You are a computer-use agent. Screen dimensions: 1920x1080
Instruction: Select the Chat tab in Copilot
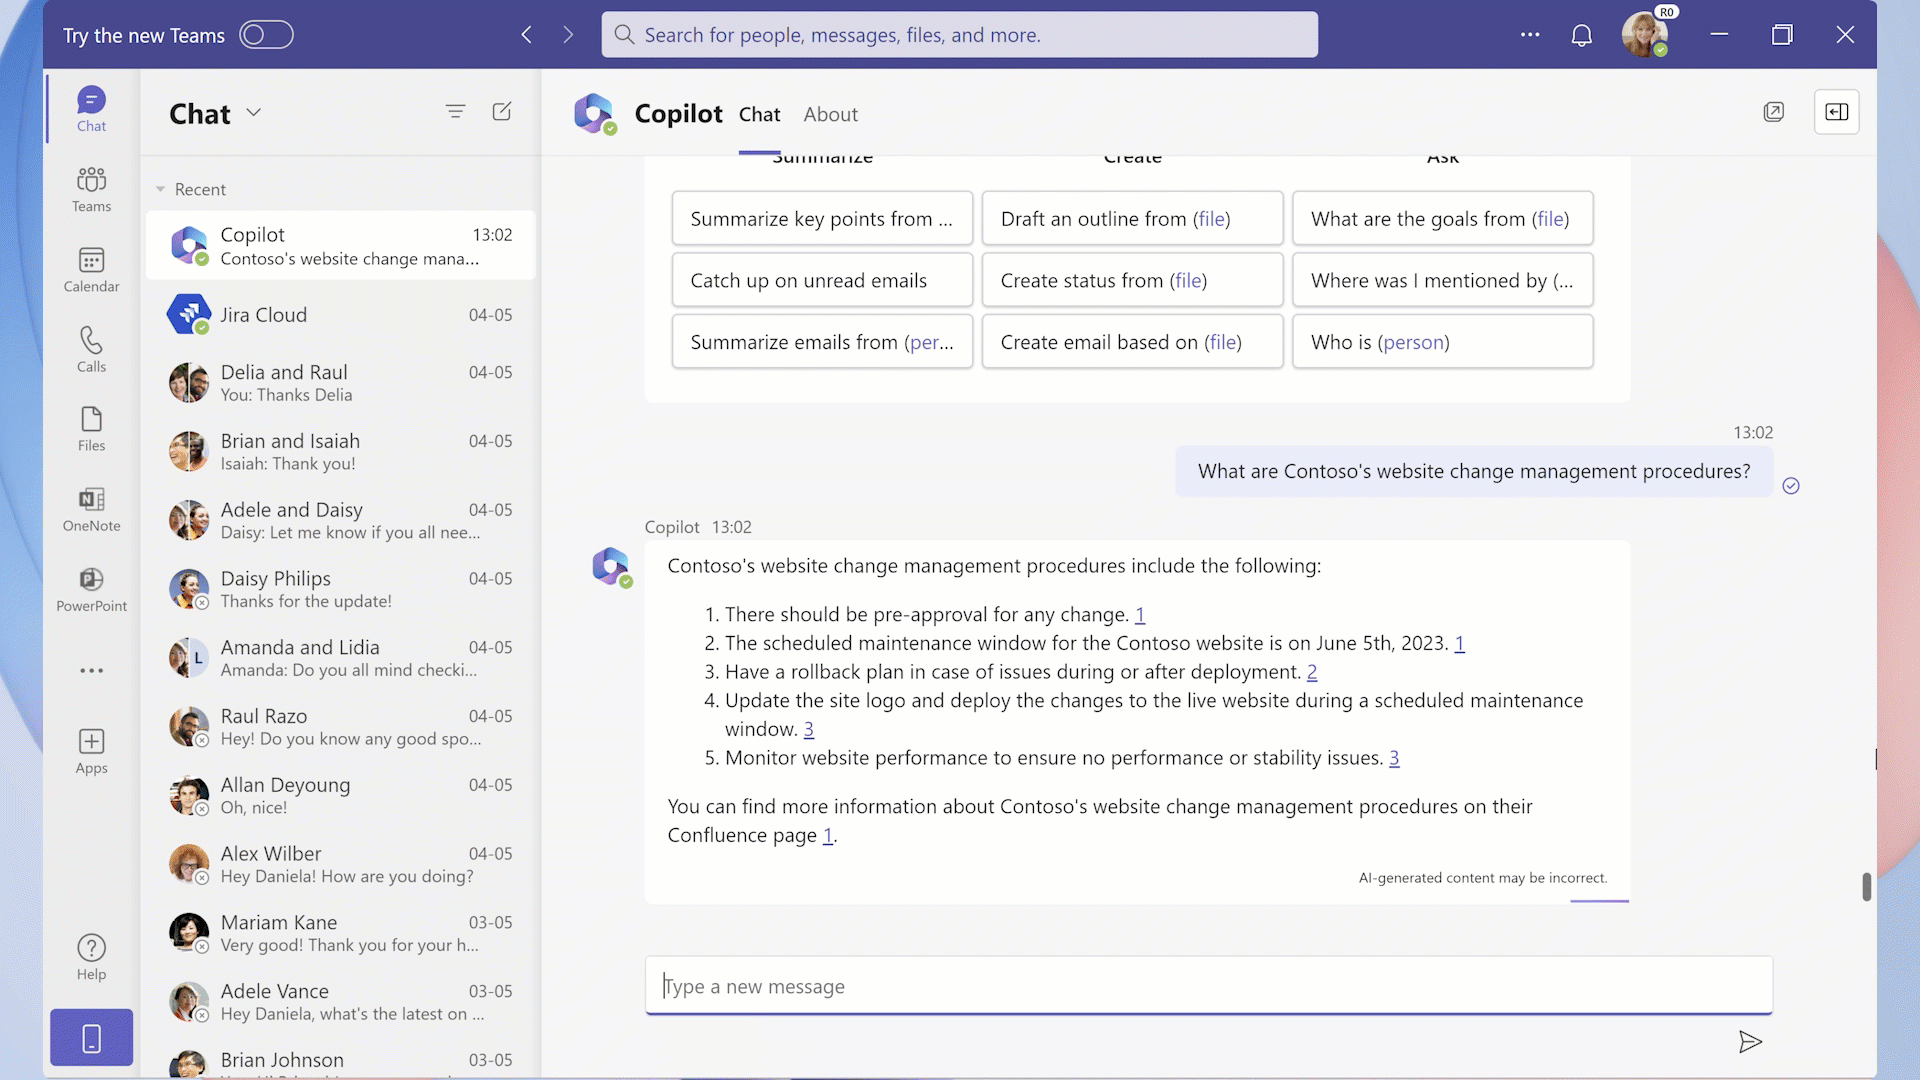[x=758, y=112]
